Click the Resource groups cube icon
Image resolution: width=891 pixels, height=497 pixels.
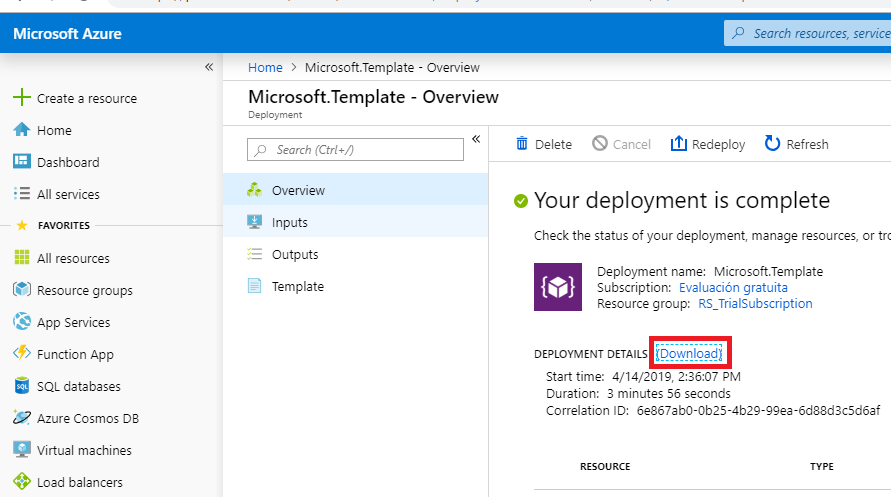[22, 290]
